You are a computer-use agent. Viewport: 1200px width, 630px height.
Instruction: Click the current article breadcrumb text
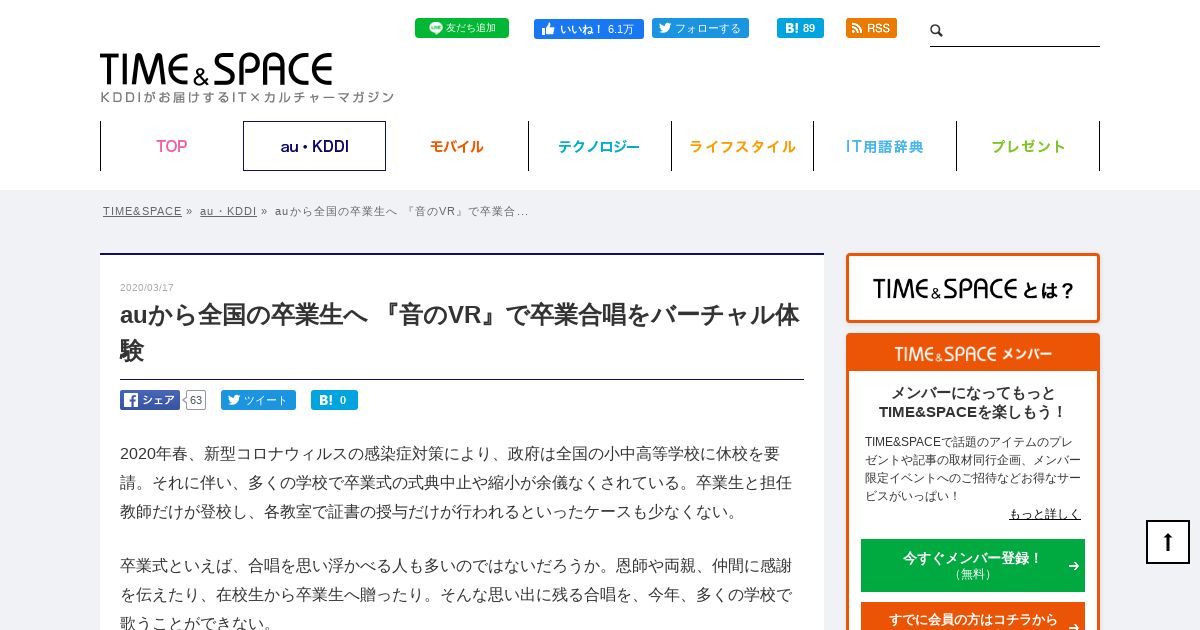tap(402, 211)
